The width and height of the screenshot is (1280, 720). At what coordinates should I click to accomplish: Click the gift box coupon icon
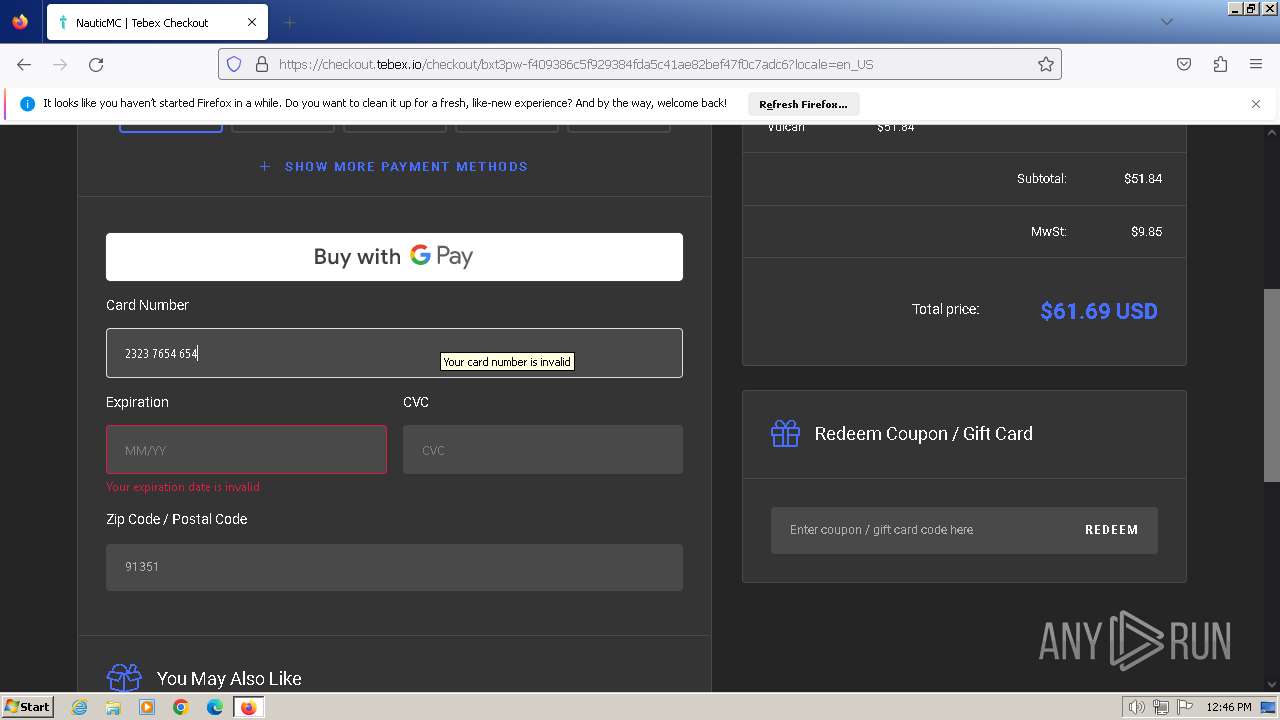785,433
